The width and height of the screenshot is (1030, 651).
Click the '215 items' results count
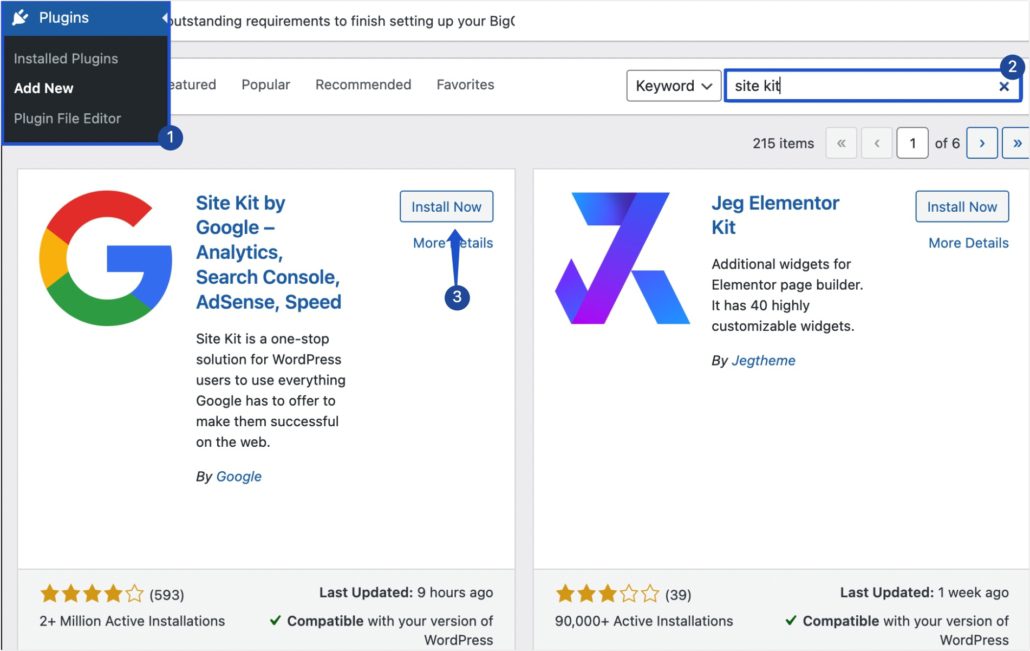coord(783,143)
